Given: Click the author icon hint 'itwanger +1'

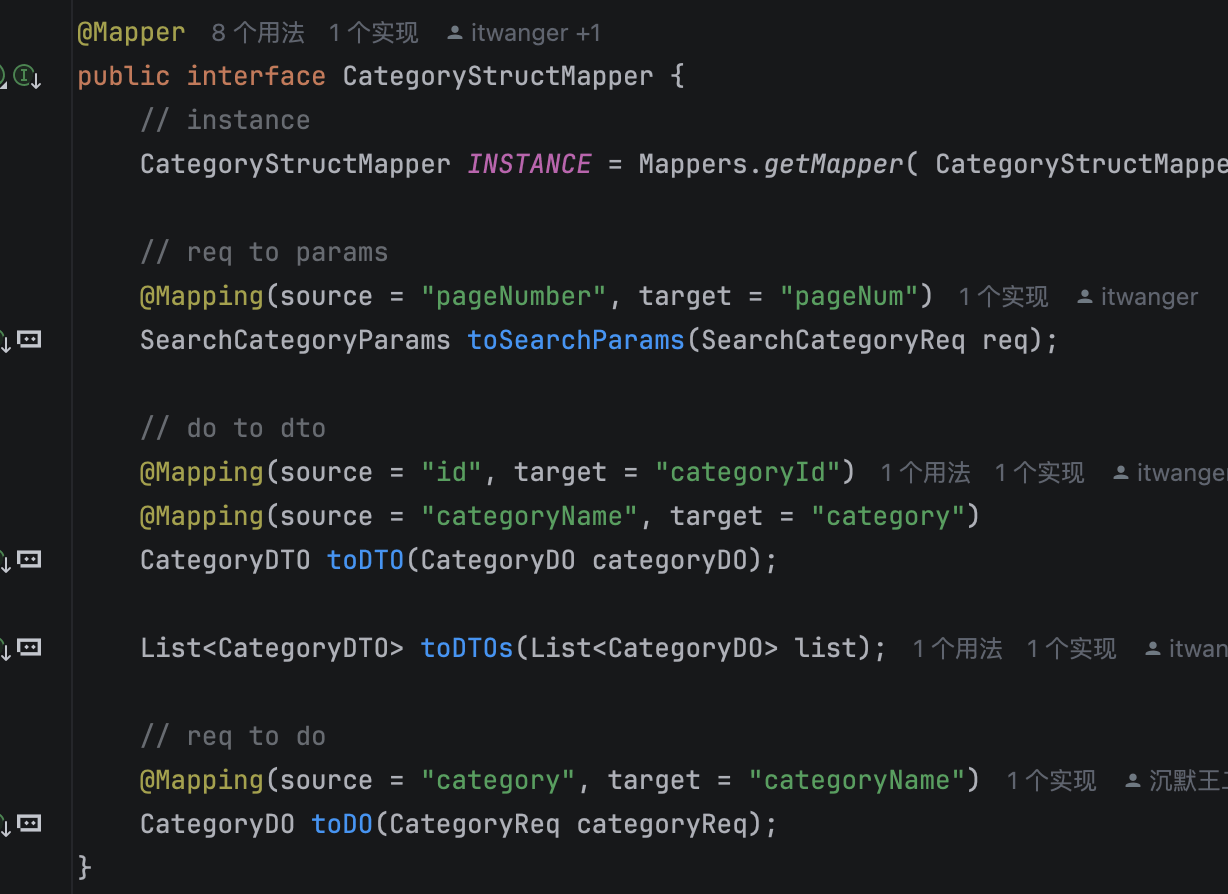Looking at the screenshot, I should (523, 33).
